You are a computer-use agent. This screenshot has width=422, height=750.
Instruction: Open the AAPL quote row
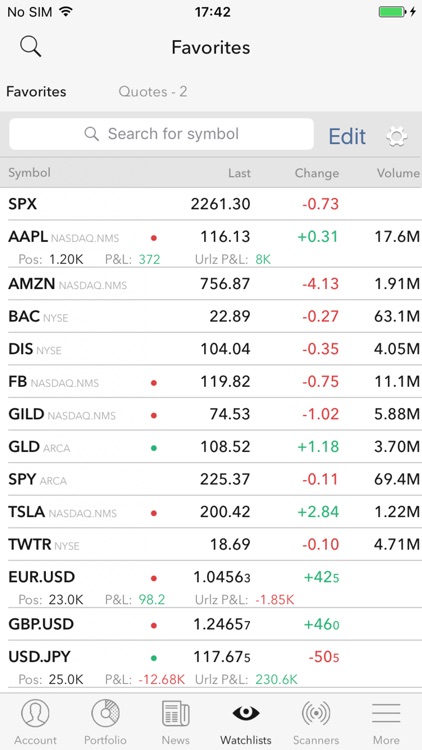(211, 244)
